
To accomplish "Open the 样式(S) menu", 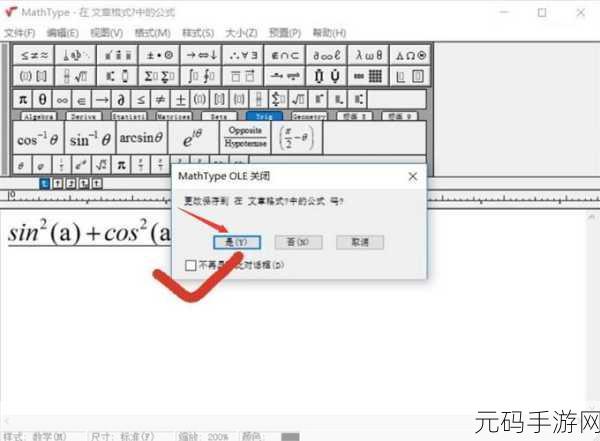I will (198, 33).
